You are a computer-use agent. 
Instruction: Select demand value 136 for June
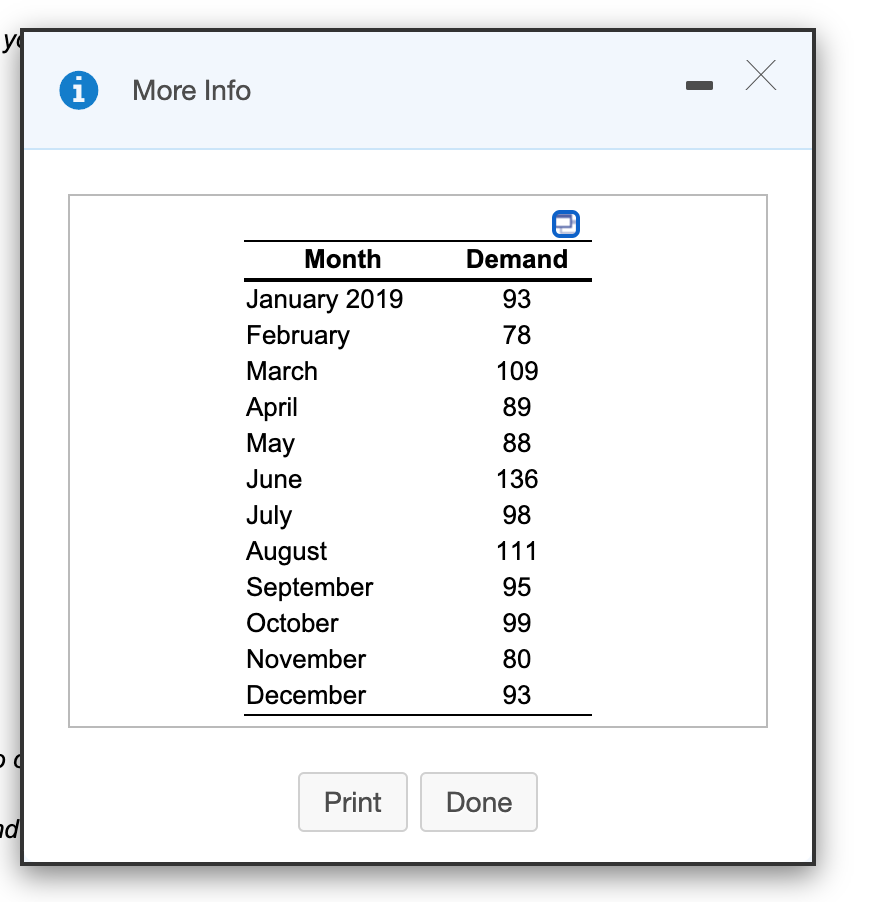click(x=517, y=479)
